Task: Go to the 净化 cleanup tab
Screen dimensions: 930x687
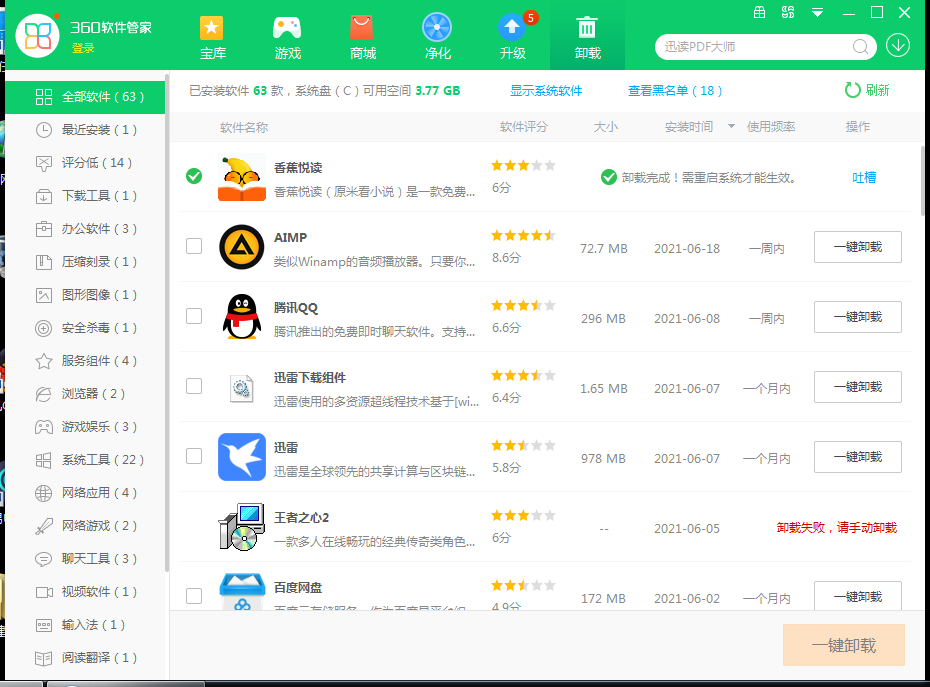Action: (438, 37)
